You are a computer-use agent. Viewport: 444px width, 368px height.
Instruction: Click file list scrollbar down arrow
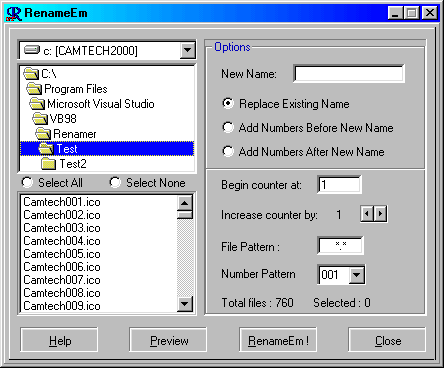[x=184, y=304]
